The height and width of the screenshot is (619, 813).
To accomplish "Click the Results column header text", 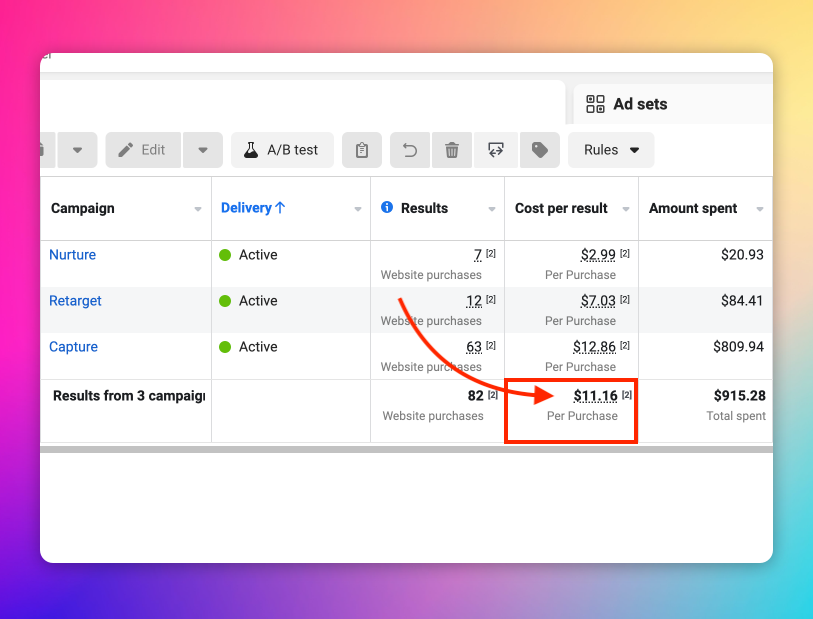I will (x=424, y=208).
